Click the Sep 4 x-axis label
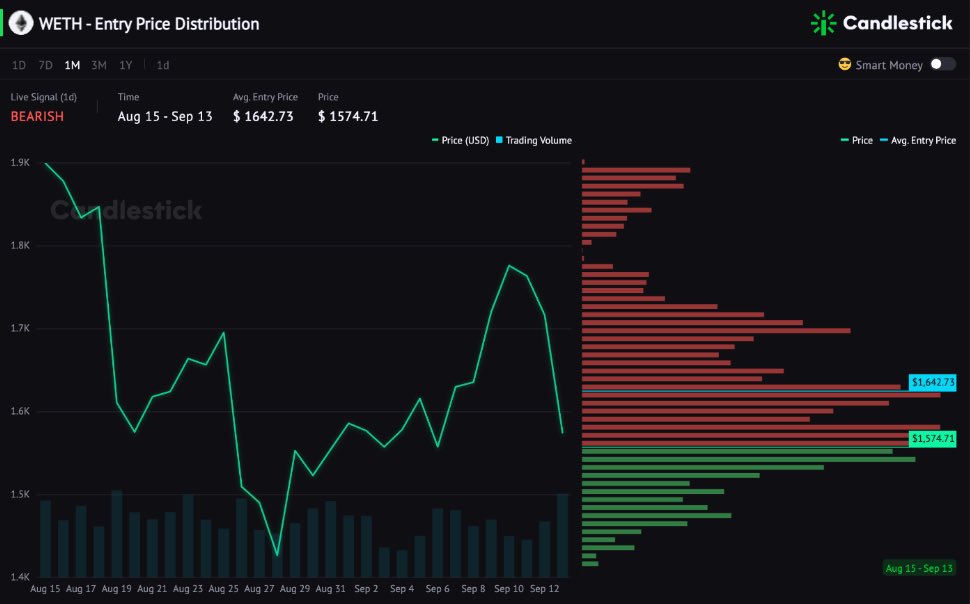Viewport: 970px width, 604px height. (x=402, y=589)
